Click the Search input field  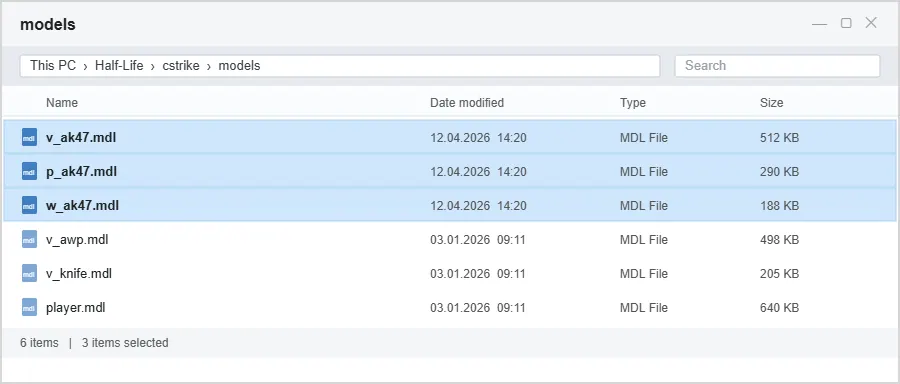click(777, 65)
